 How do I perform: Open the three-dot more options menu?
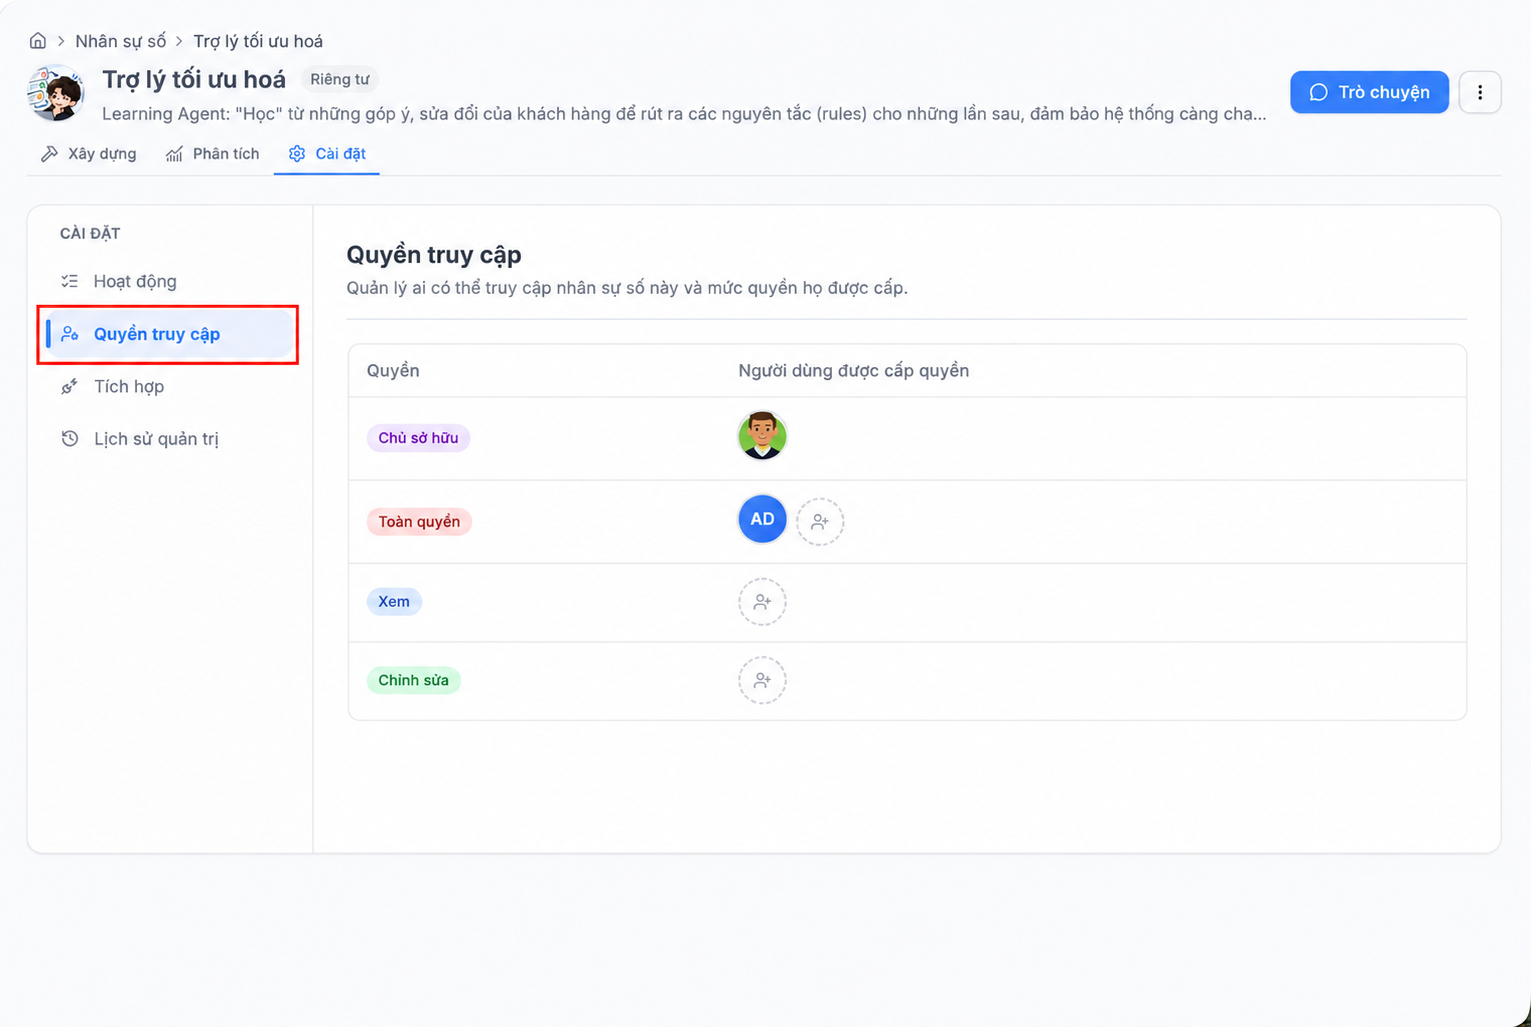point(1480,92)
